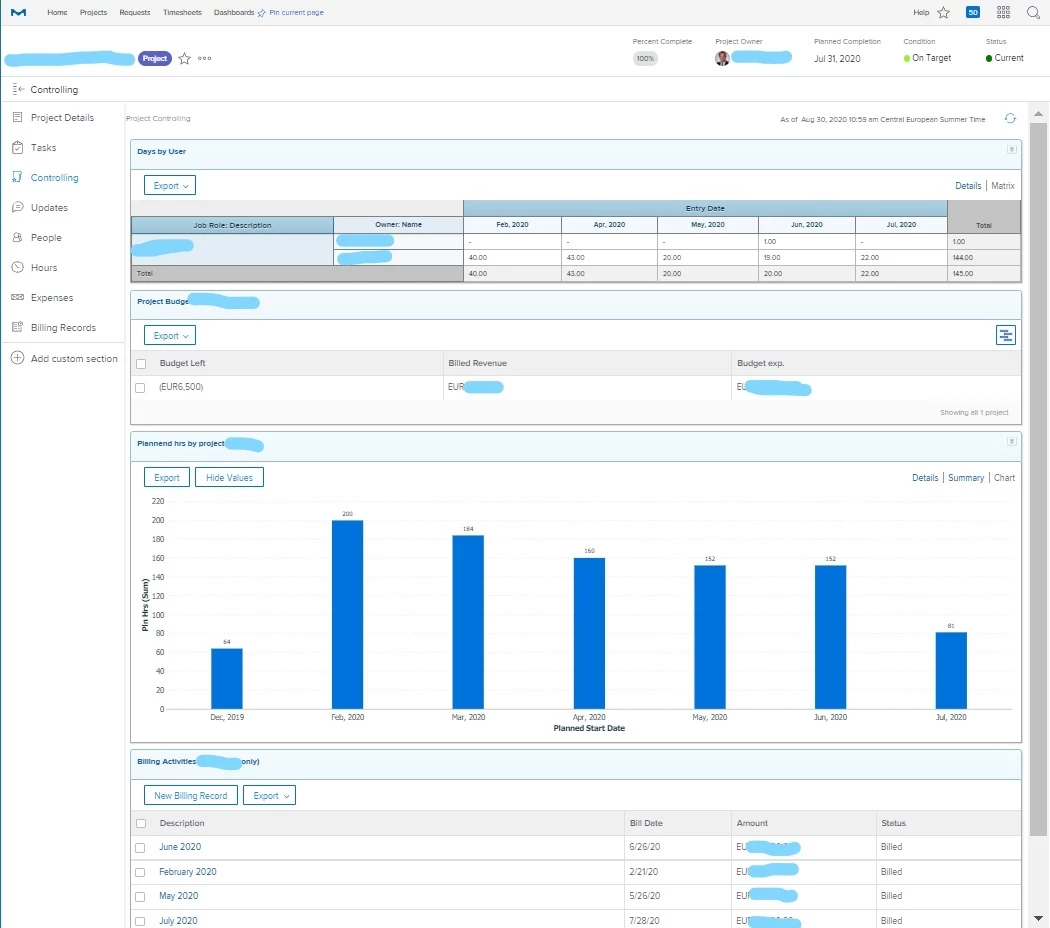Check the Budget Left header checkbox
1050x928 pixels.
pos(141,364)
